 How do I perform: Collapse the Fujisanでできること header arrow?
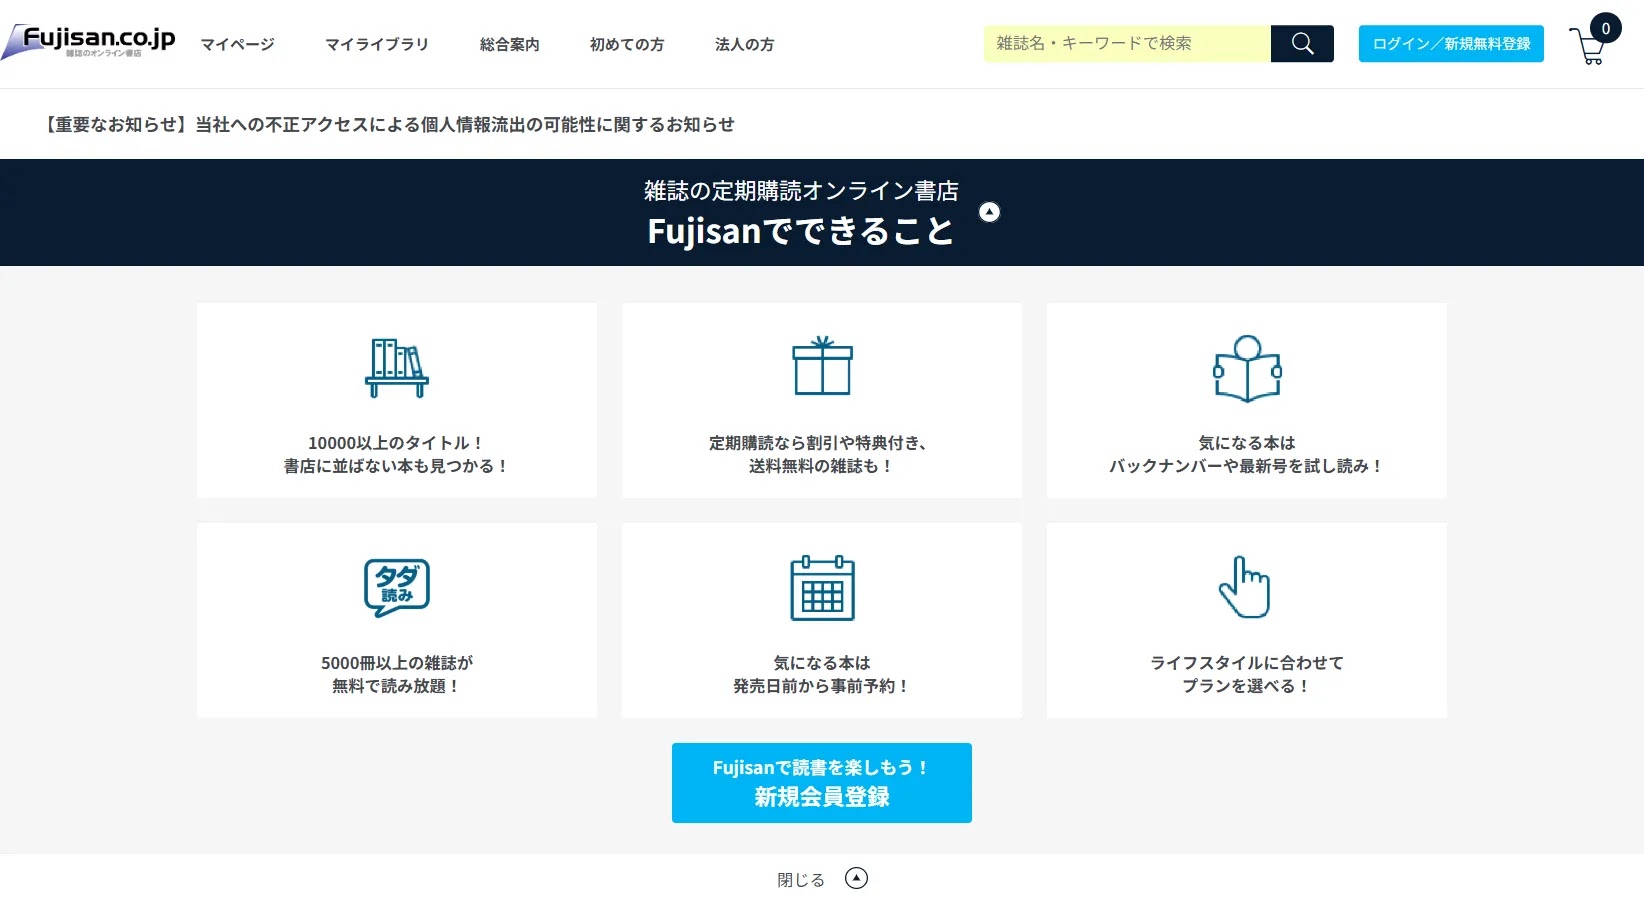[x=989, y=211]
